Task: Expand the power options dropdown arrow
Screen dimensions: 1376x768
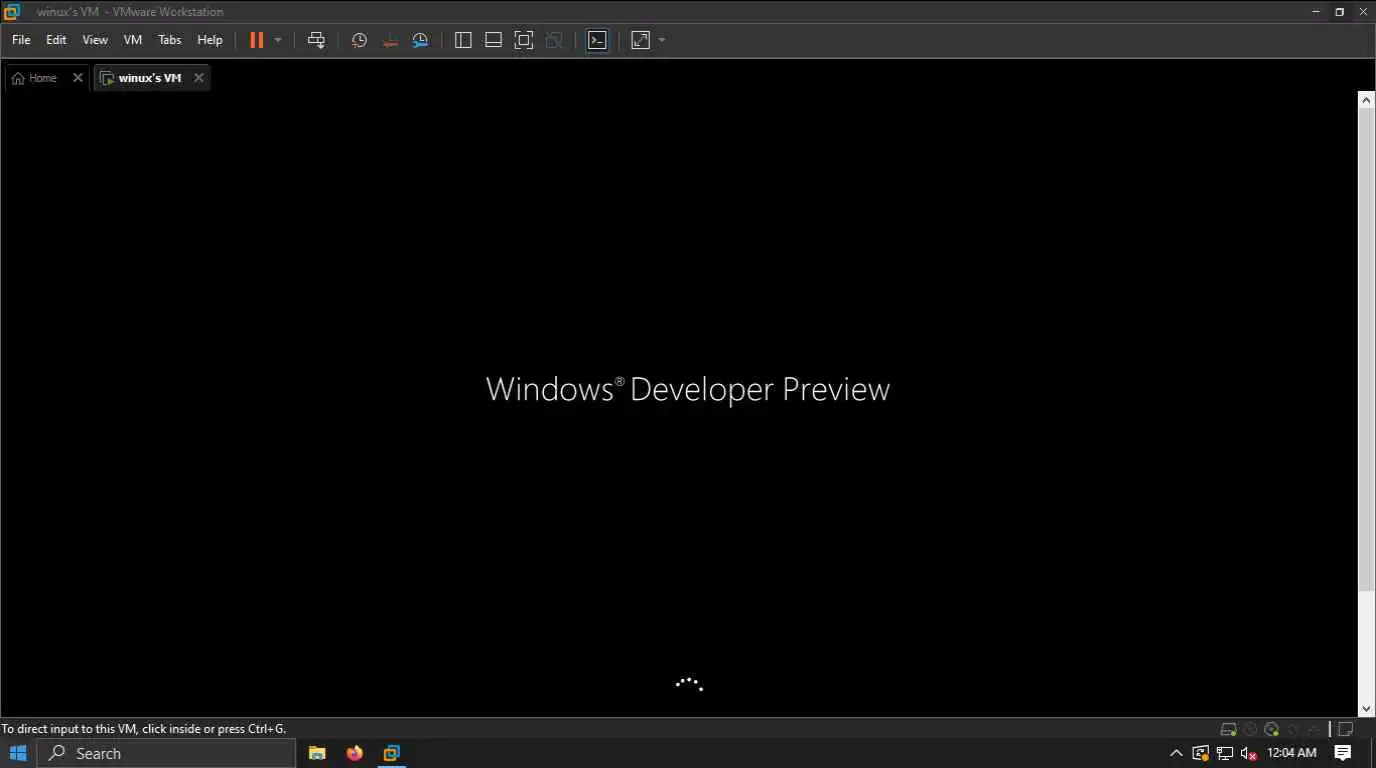Action: point(278,40)
